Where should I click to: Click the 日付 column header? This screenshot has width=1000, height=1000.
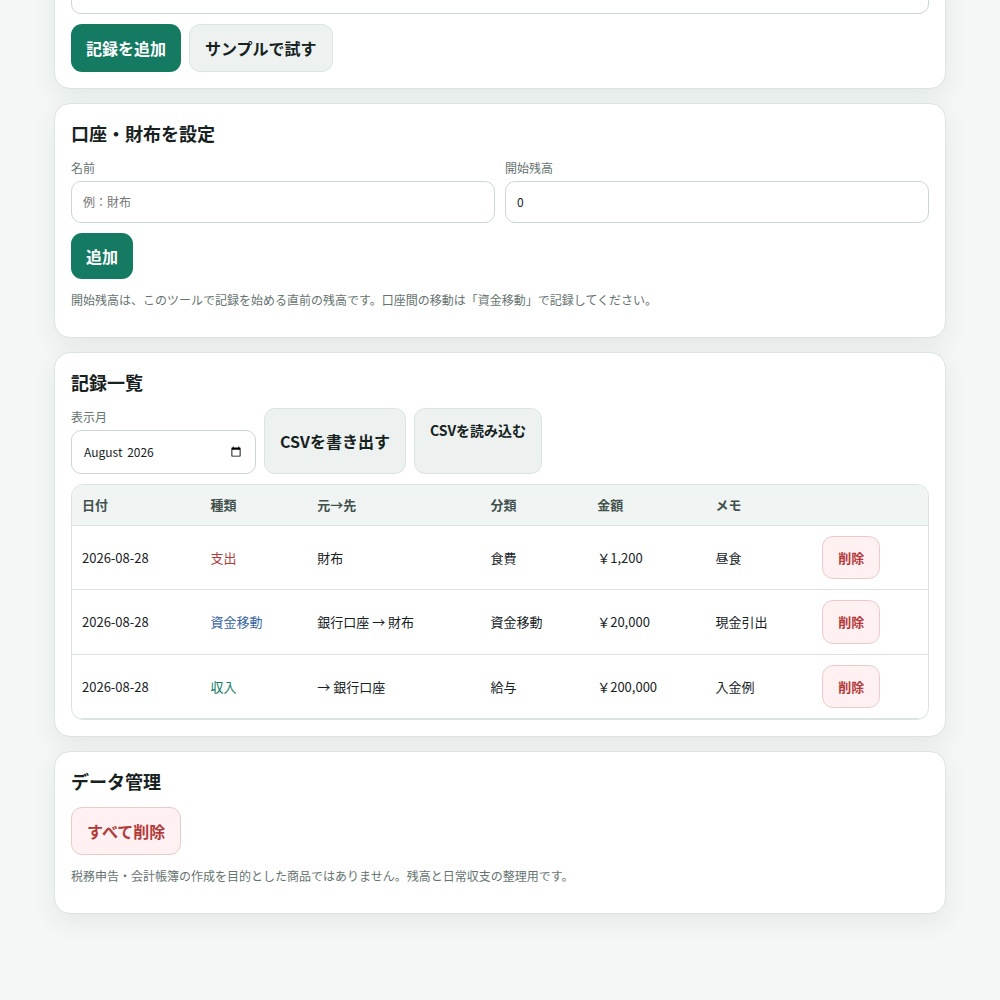click(x=95, y=506)
